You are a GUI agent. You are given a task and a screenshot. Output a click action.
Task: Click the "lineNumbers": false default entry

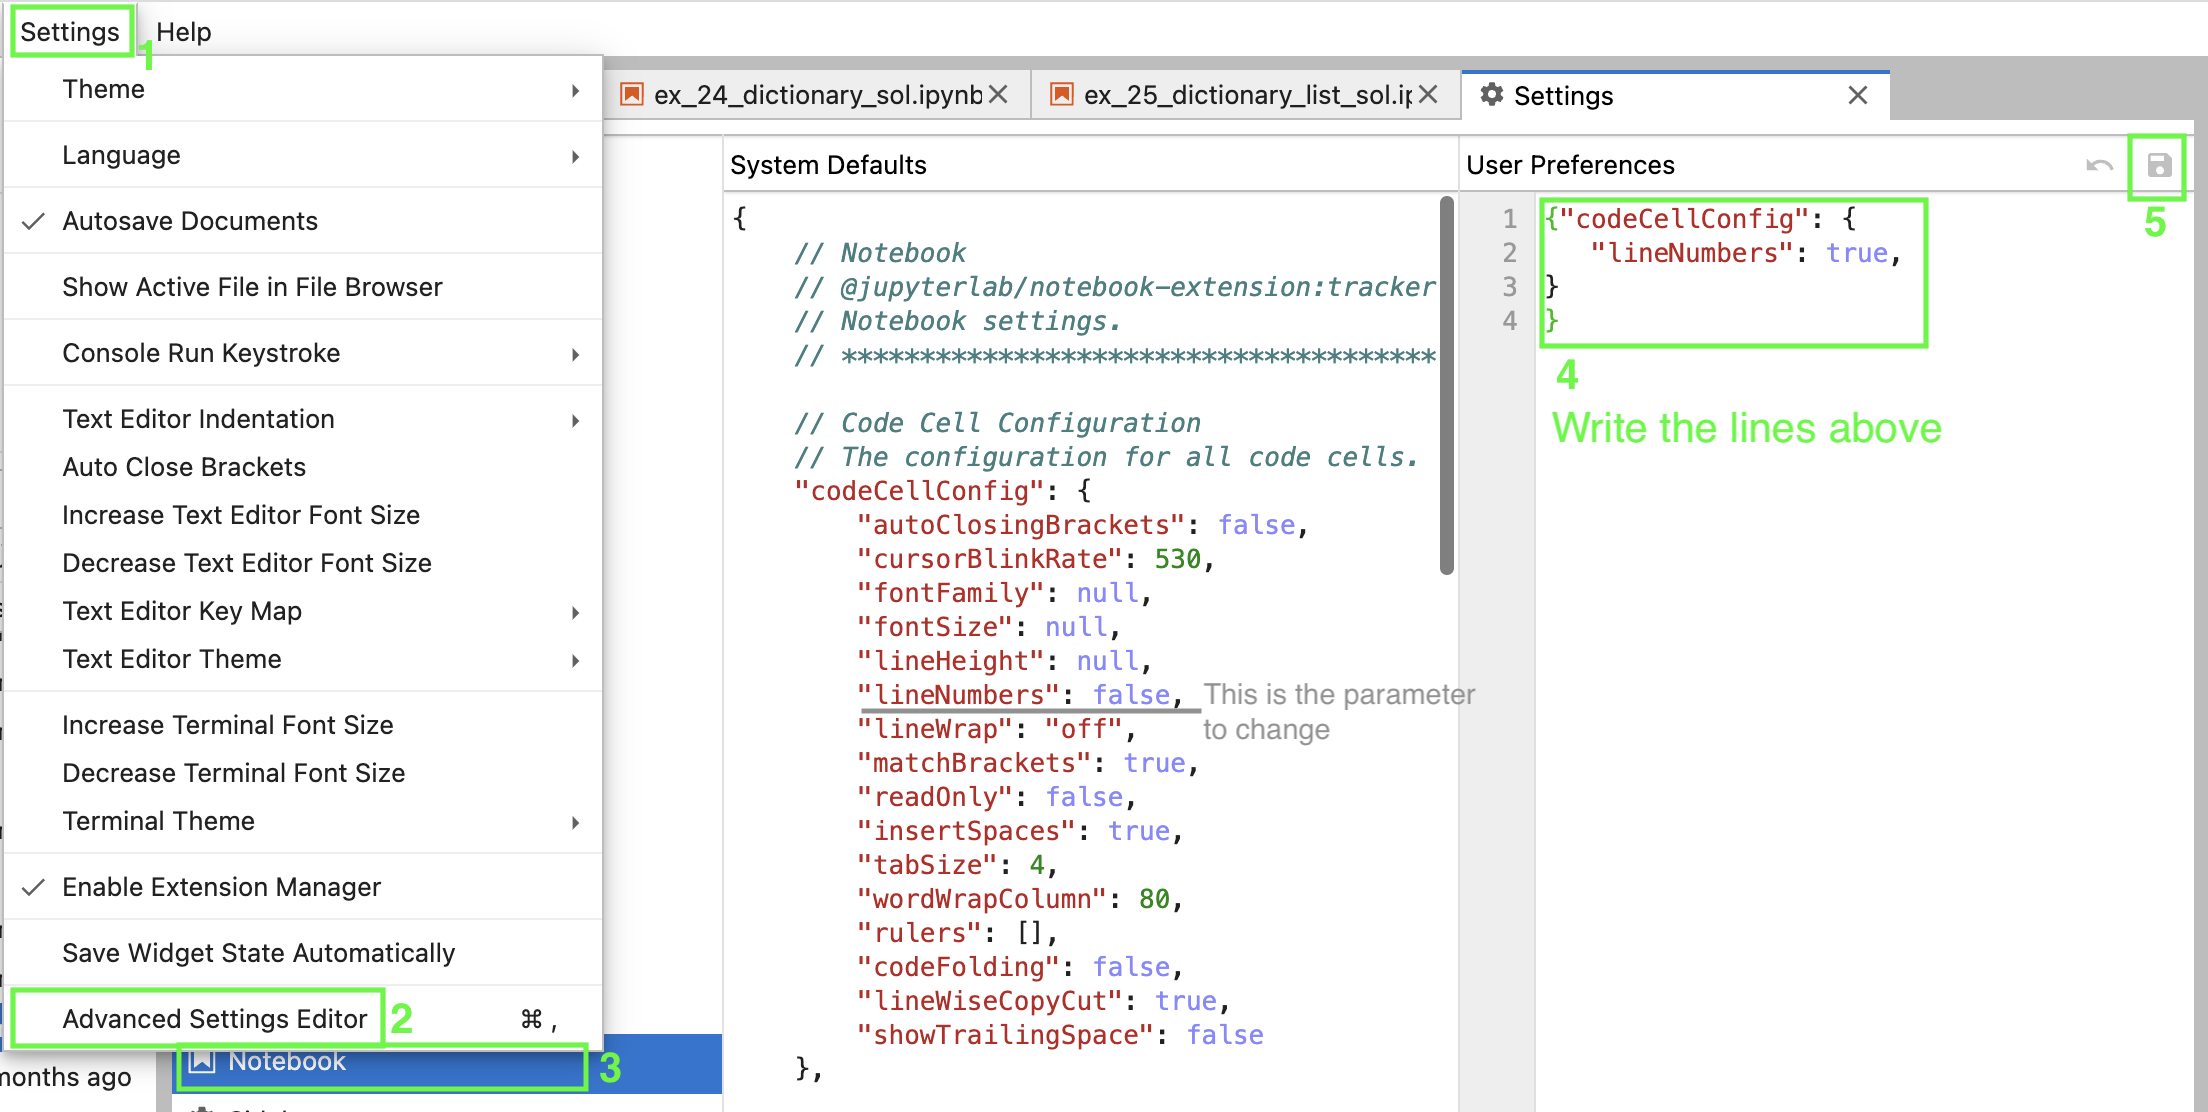pos(1020,695)
